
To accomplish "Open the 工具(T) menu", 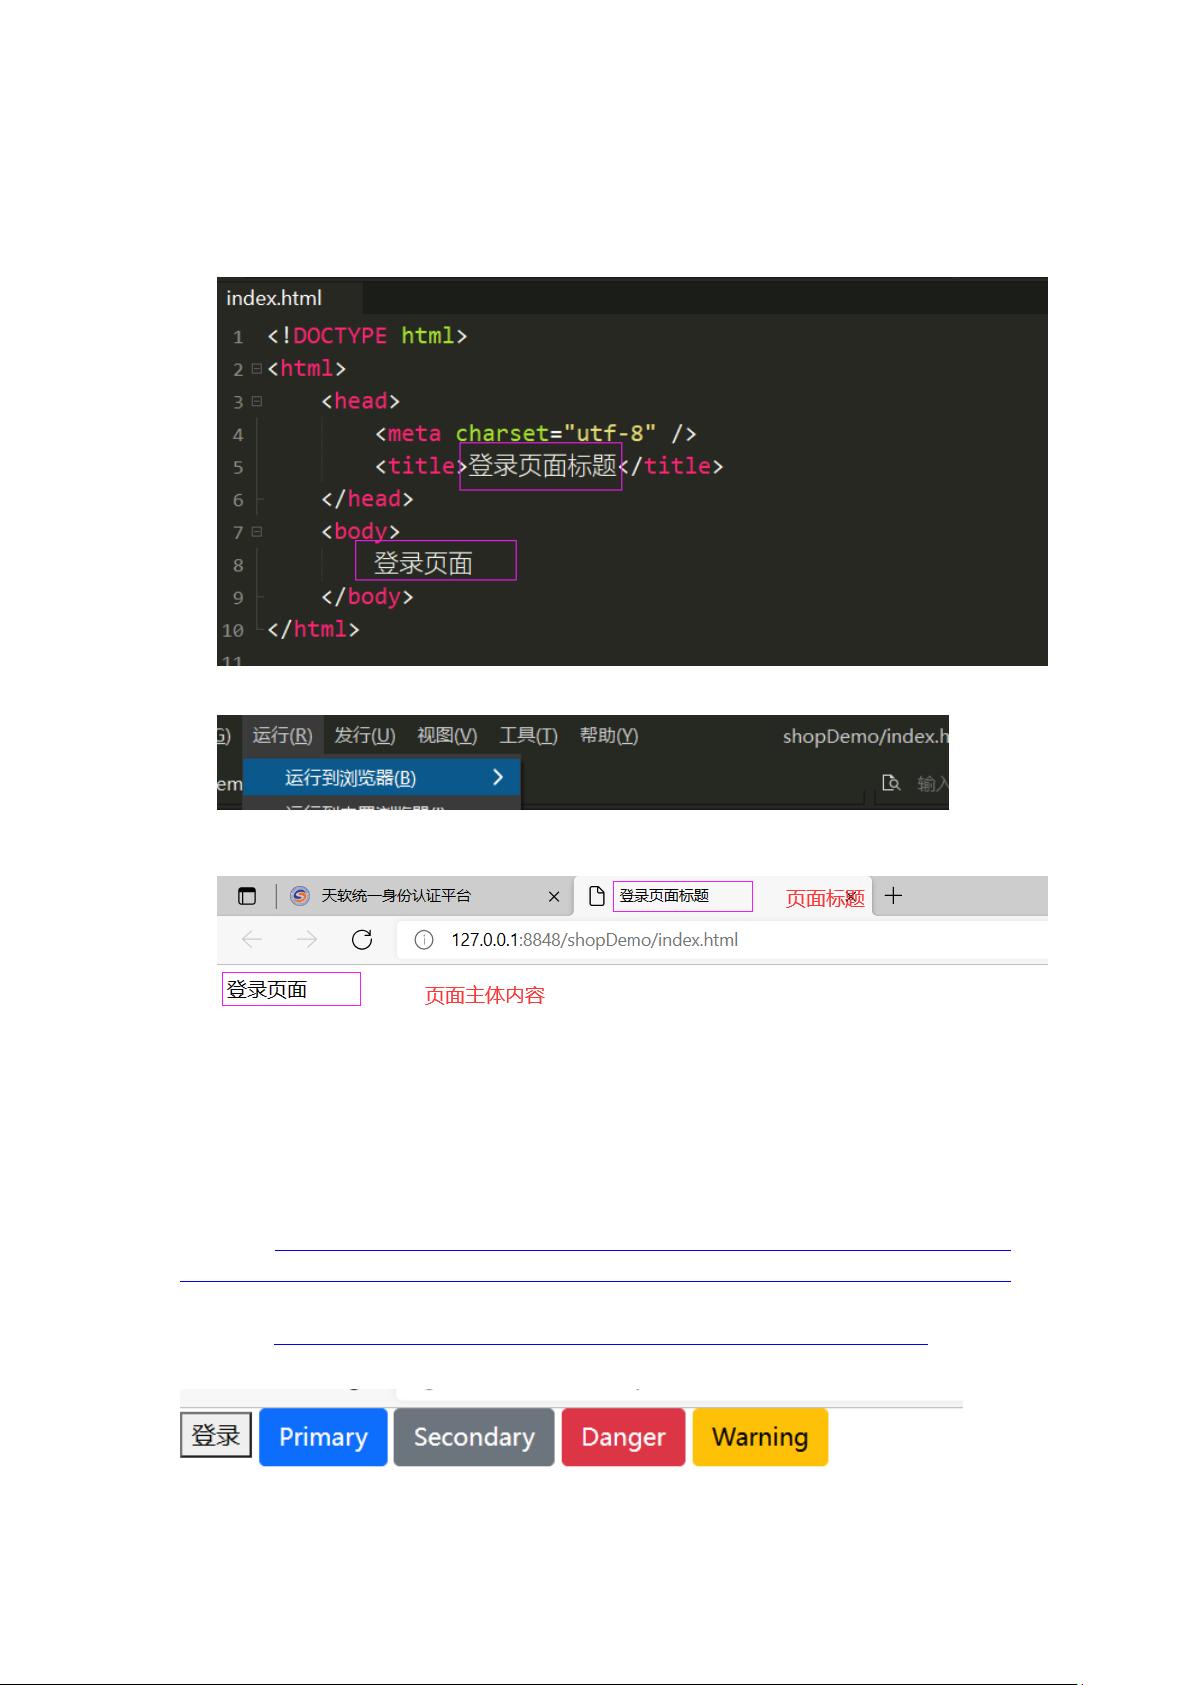I will [x=528, y=736].
